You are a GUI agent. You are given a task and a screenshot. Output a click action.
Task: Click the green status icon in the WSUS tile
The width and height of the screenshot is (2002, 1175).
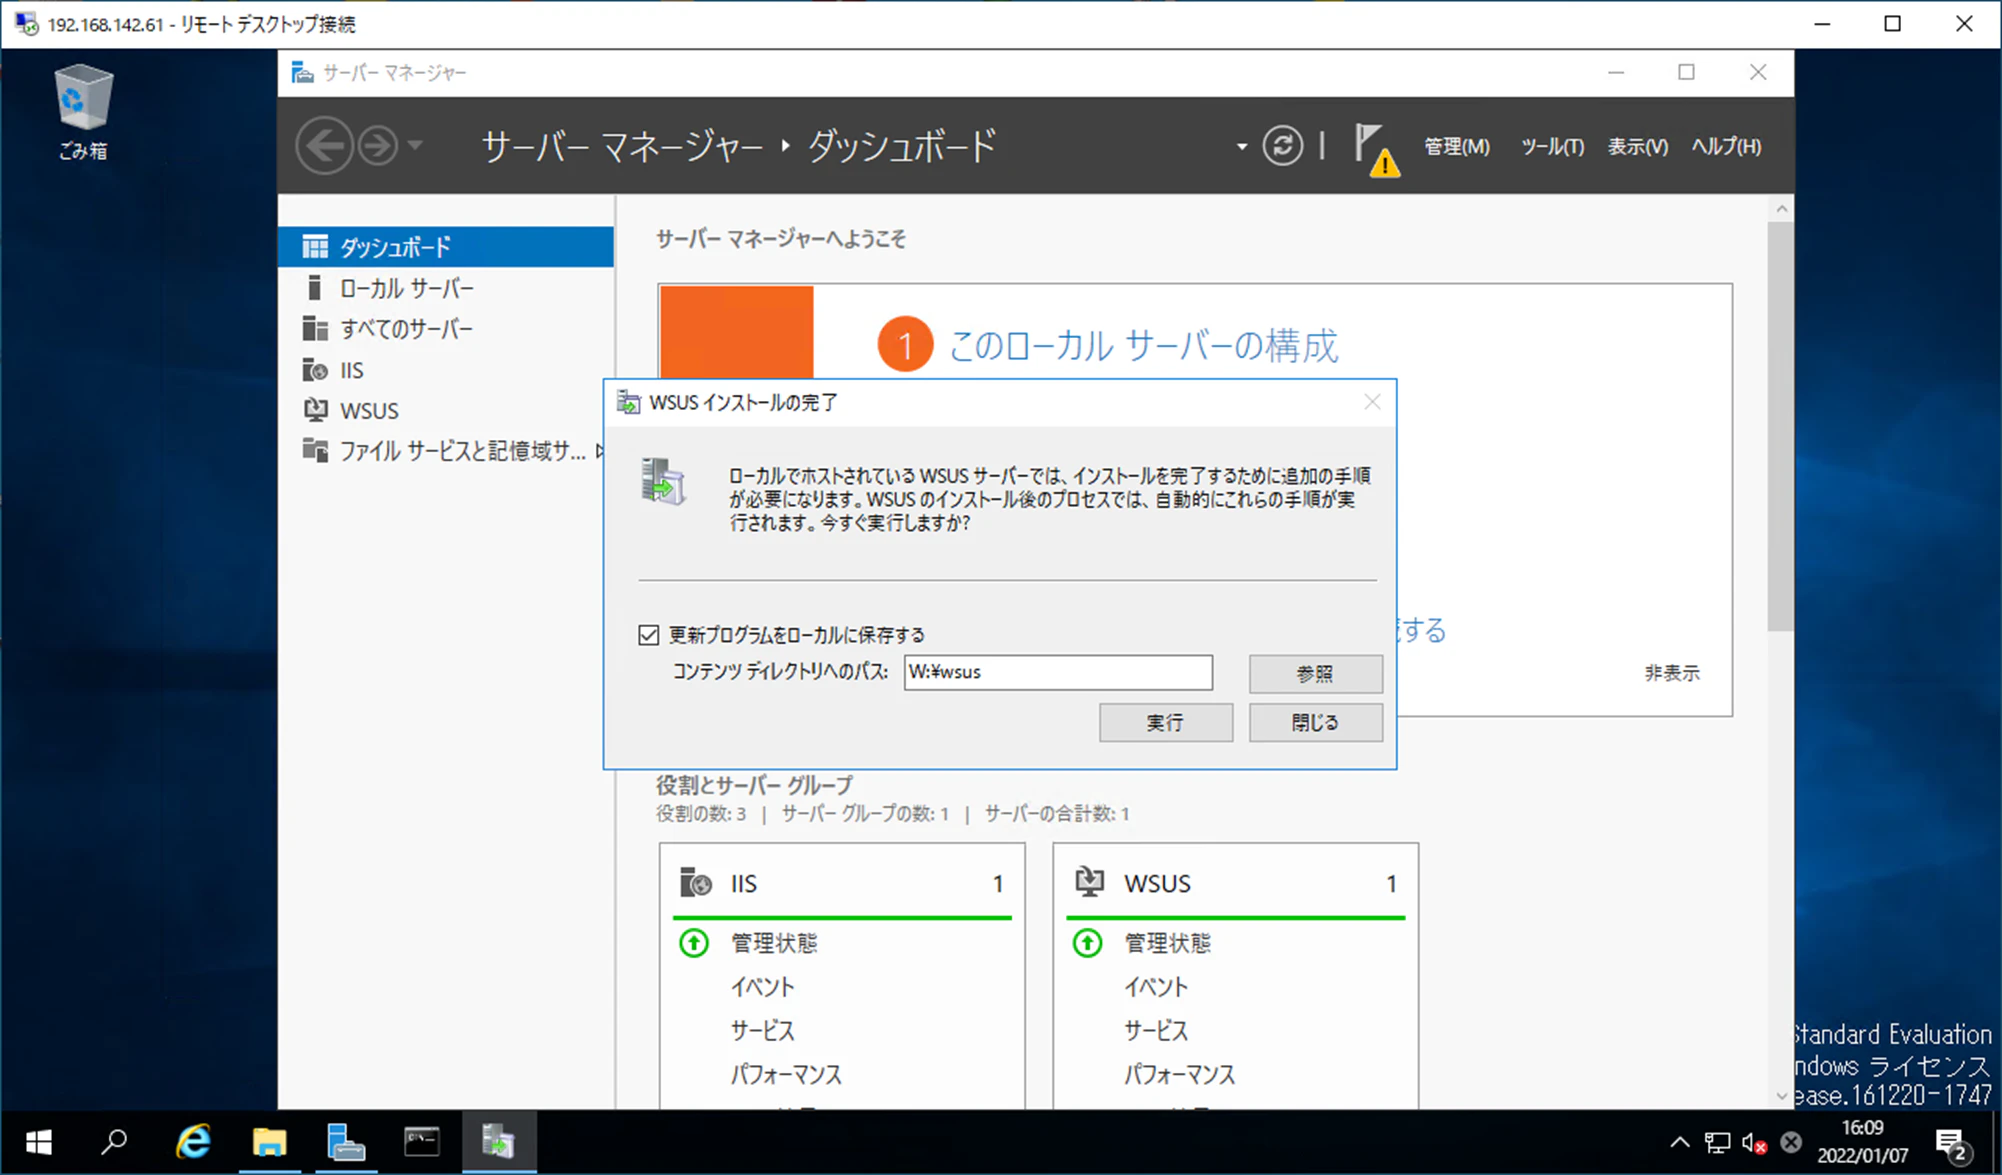(1087, 943)
